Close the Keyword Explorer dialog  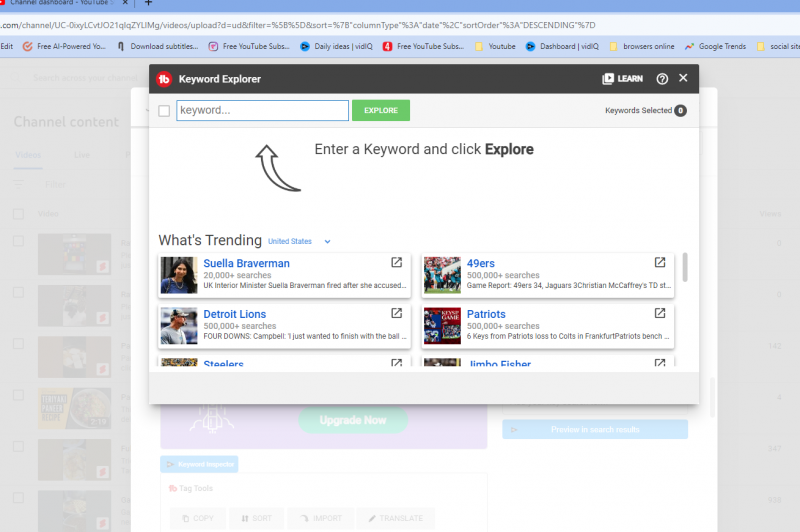coord(683,78)
